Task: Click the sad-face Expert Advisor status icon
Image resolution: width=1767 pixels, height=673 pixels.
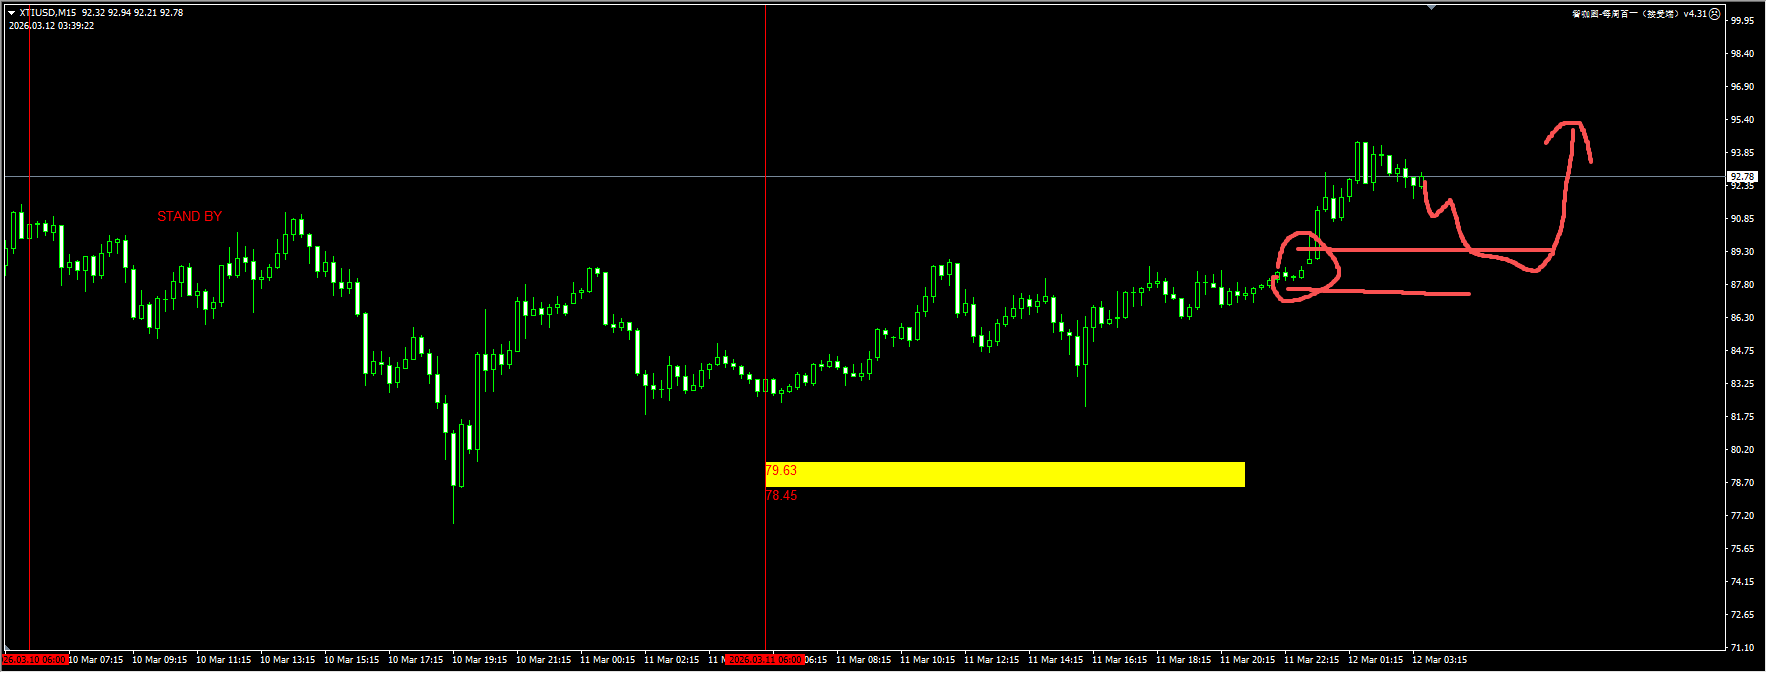Action: 1714,14
